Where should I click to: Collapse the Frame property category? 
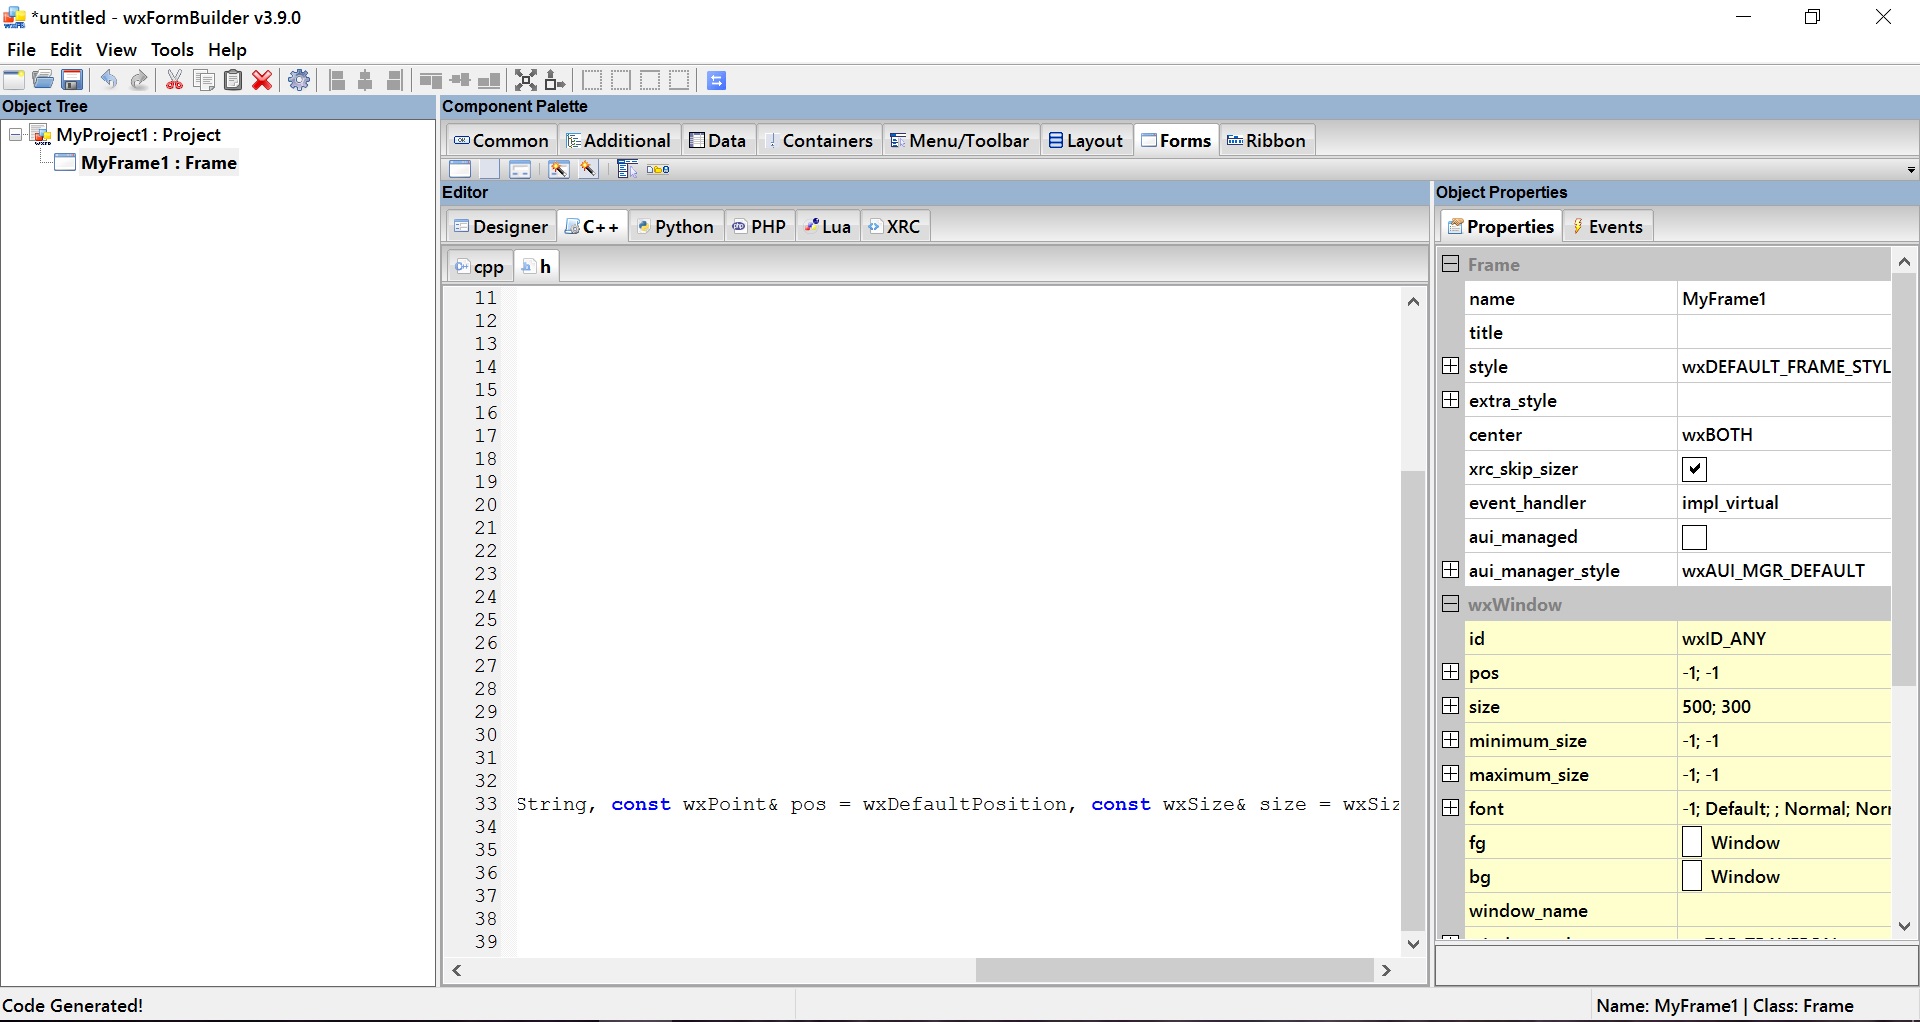tap(1450, 264)
